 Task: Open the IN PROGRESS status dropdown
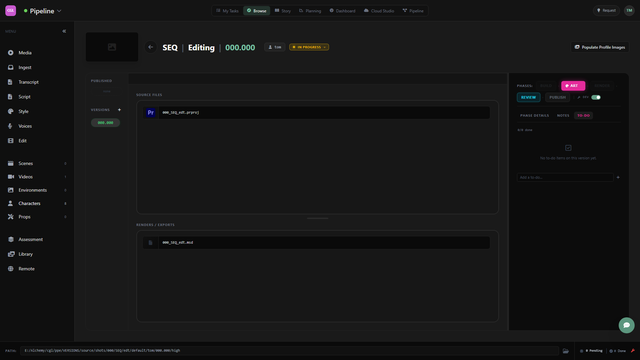309,47
